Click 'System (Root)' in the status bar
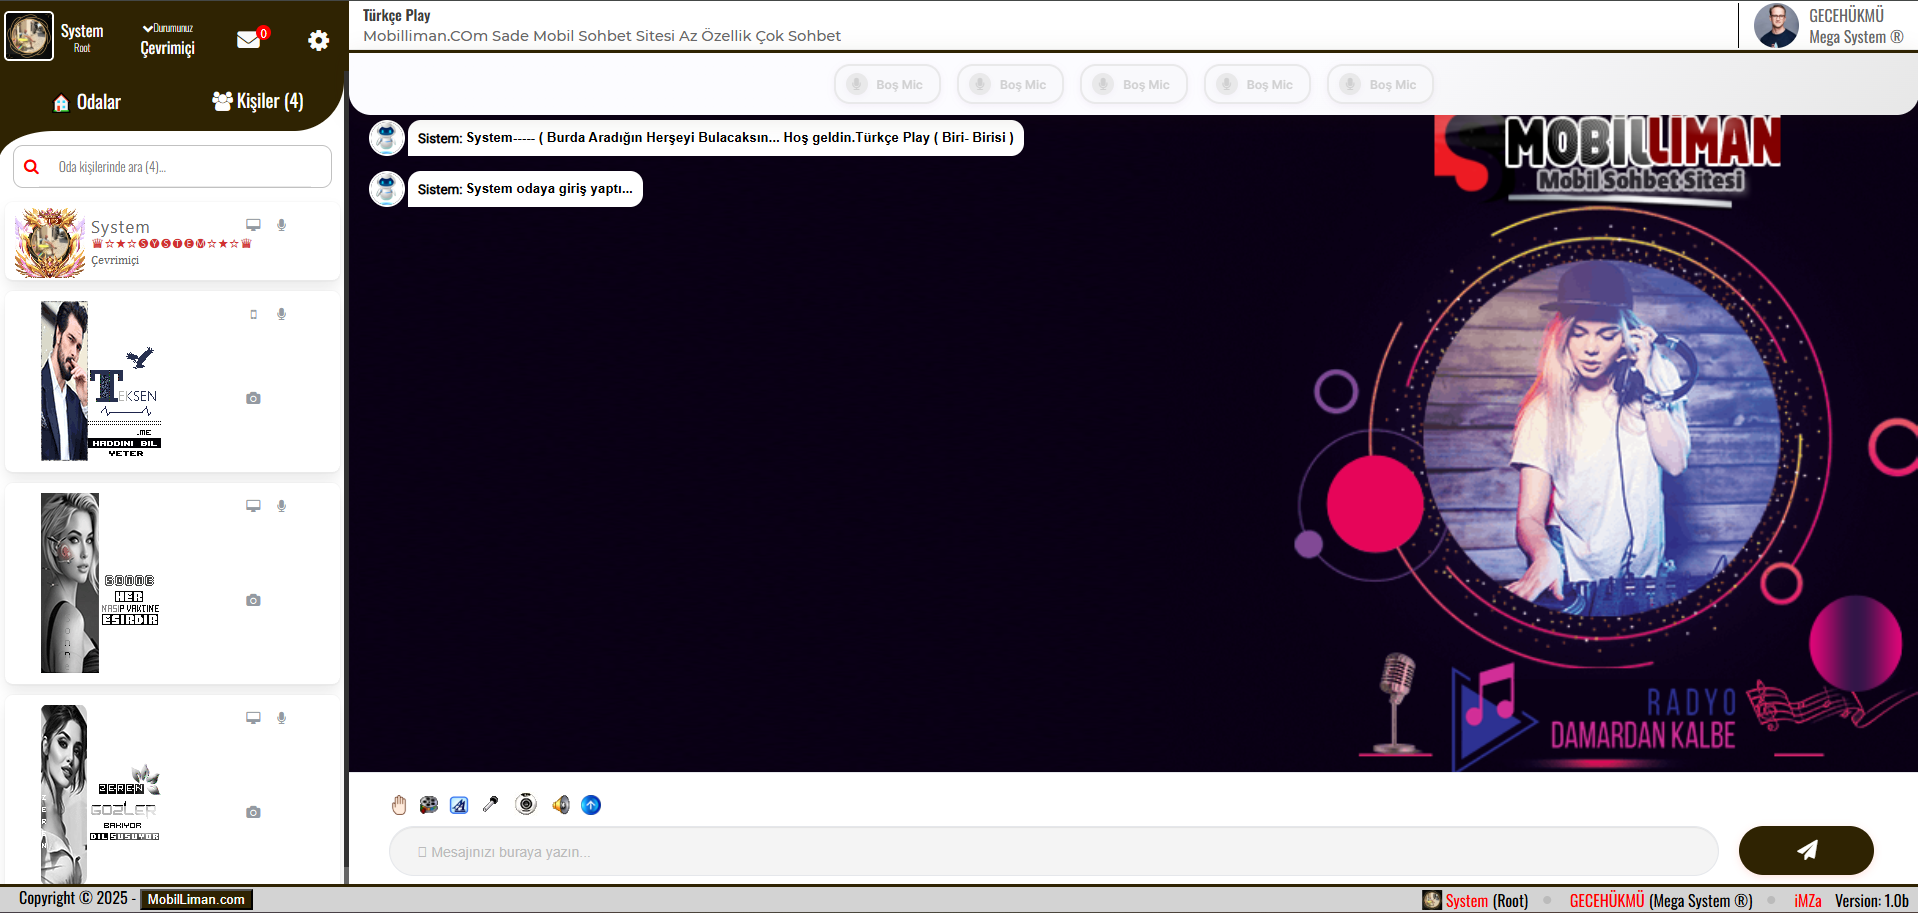1918x913 pixels. coord(1487,900)
